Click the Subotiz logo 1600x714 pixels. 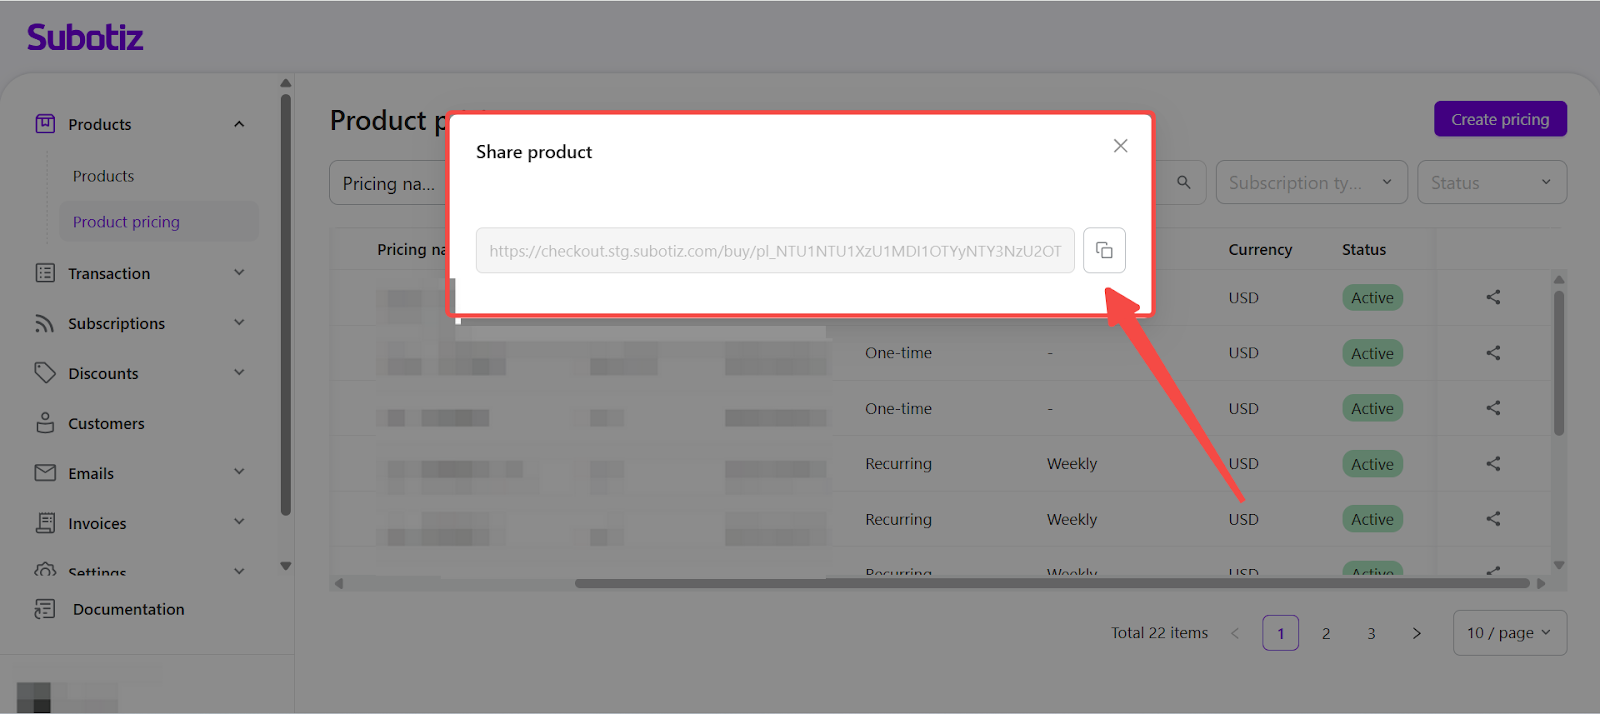[85, 38]
